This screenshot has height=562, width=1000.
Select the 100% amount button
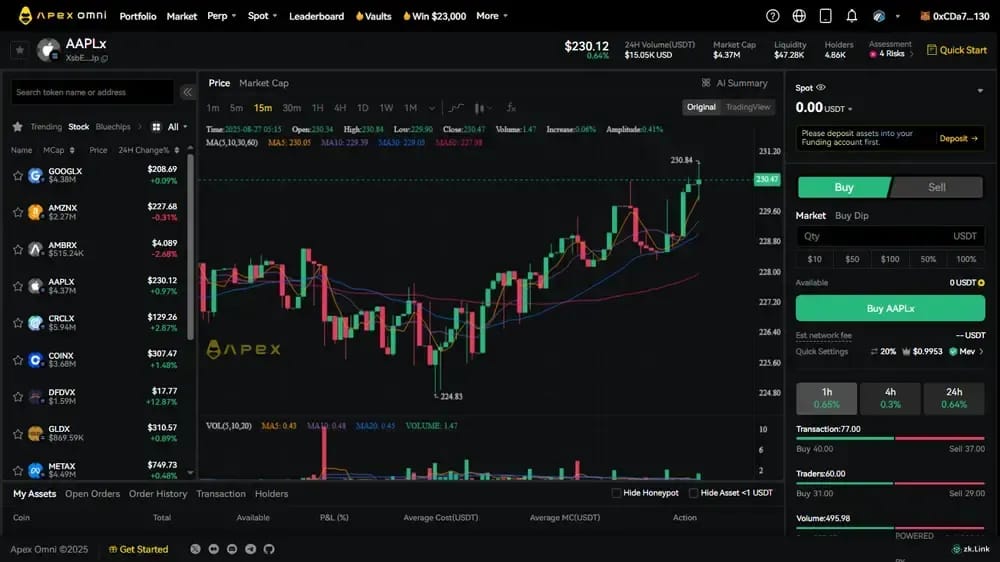tap(966, 259)
